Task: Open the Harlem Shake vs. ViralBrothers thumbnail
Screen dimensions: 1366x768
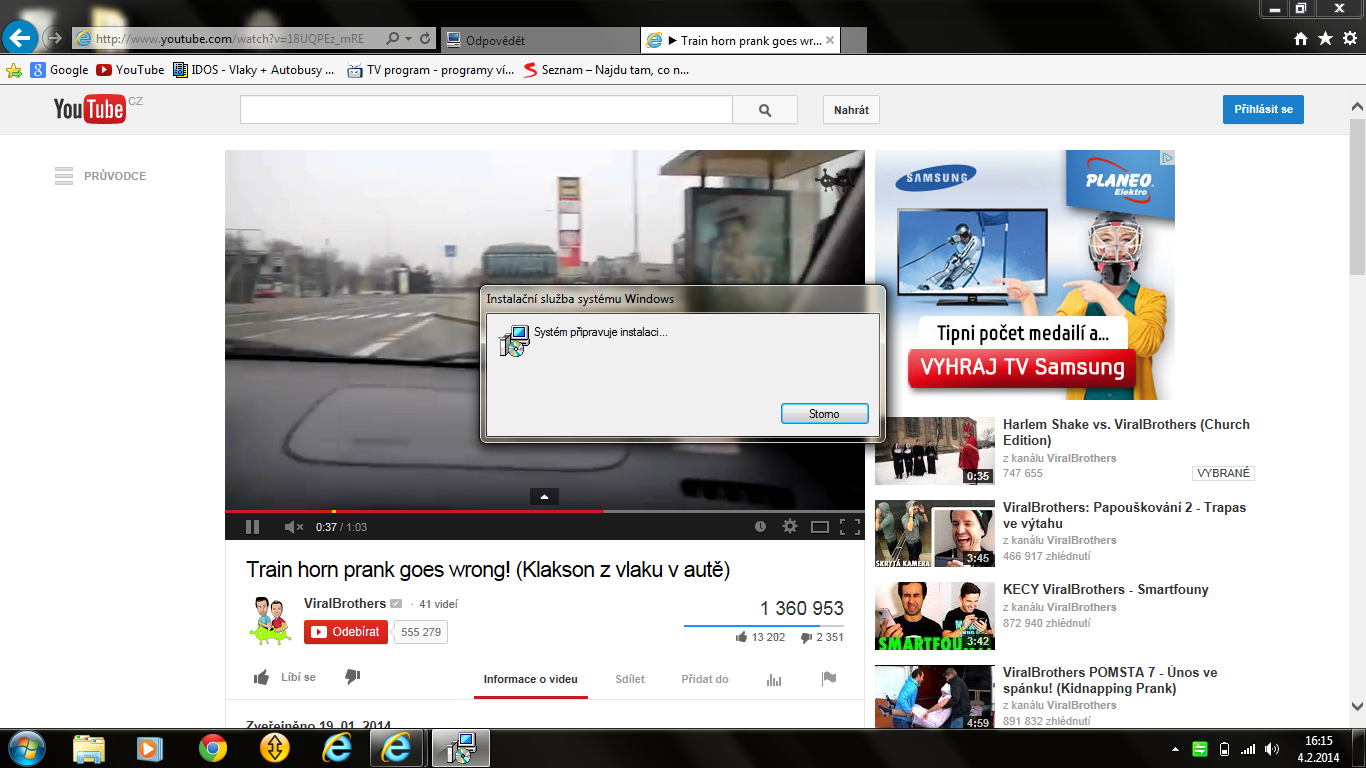Action: [935, 451]
